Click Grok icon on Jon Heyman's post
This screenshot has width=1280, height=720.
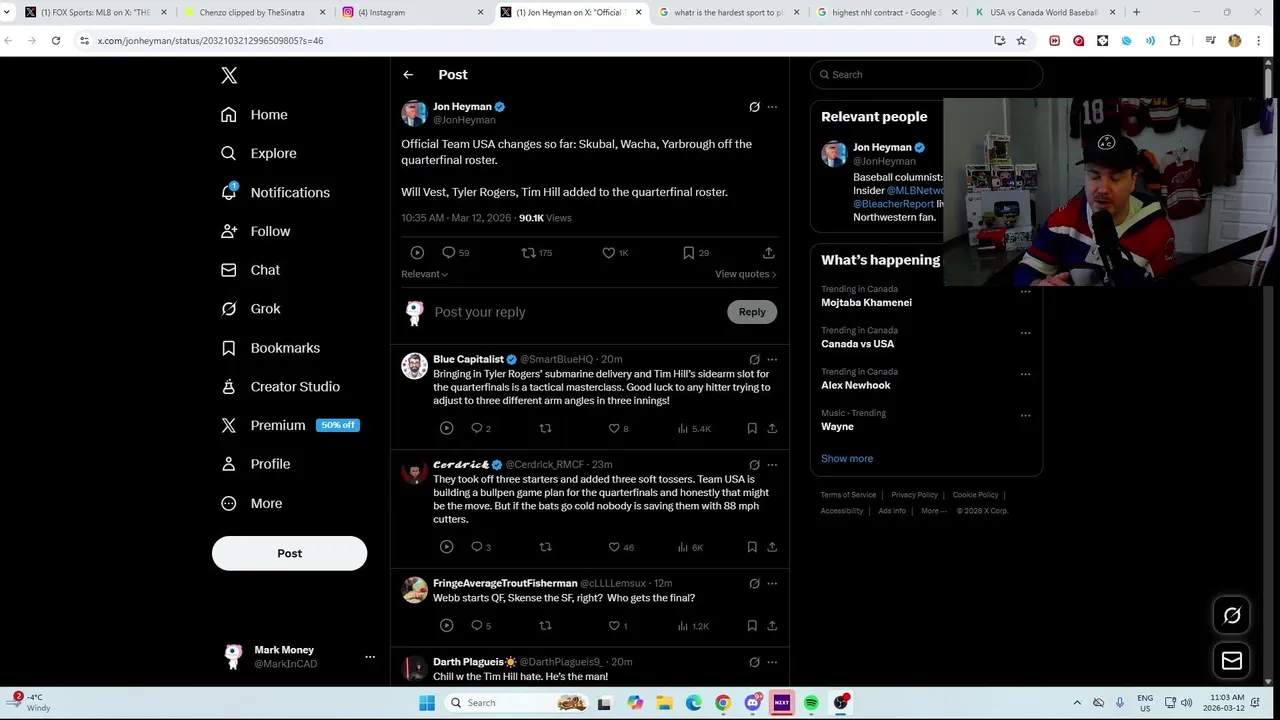tap(754, 107)
